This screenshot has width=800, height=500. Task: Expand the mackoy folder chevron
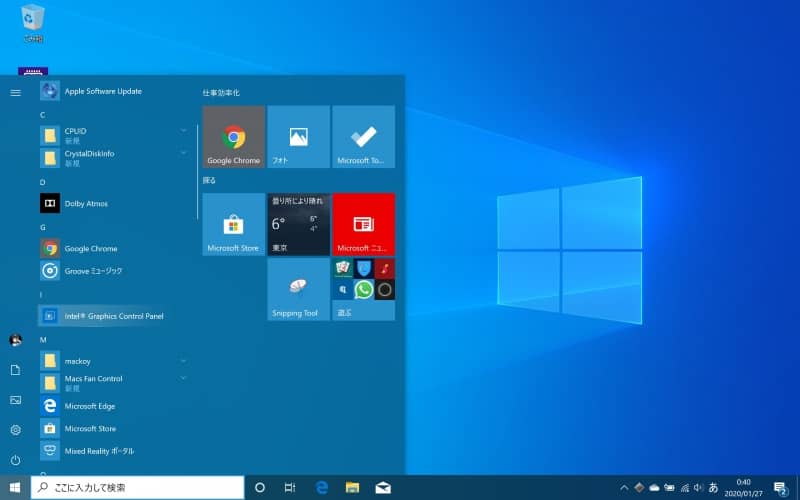183,361
